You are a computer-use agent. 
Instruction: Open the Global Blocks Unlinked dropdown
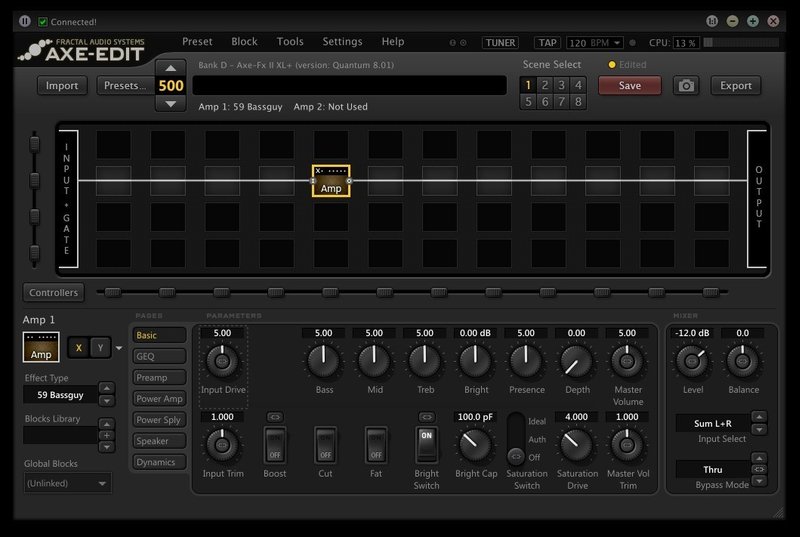[67, 483]
